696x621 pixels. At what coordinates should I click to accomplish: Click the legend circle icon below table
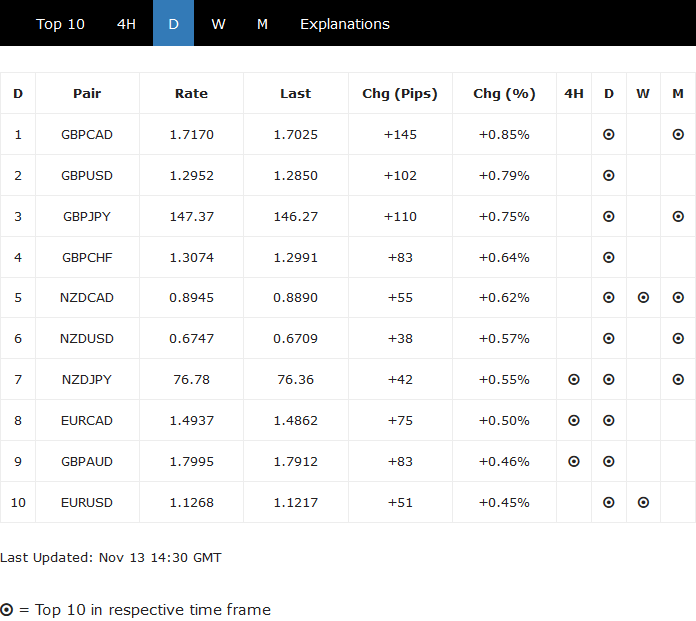tap(7, 609)
